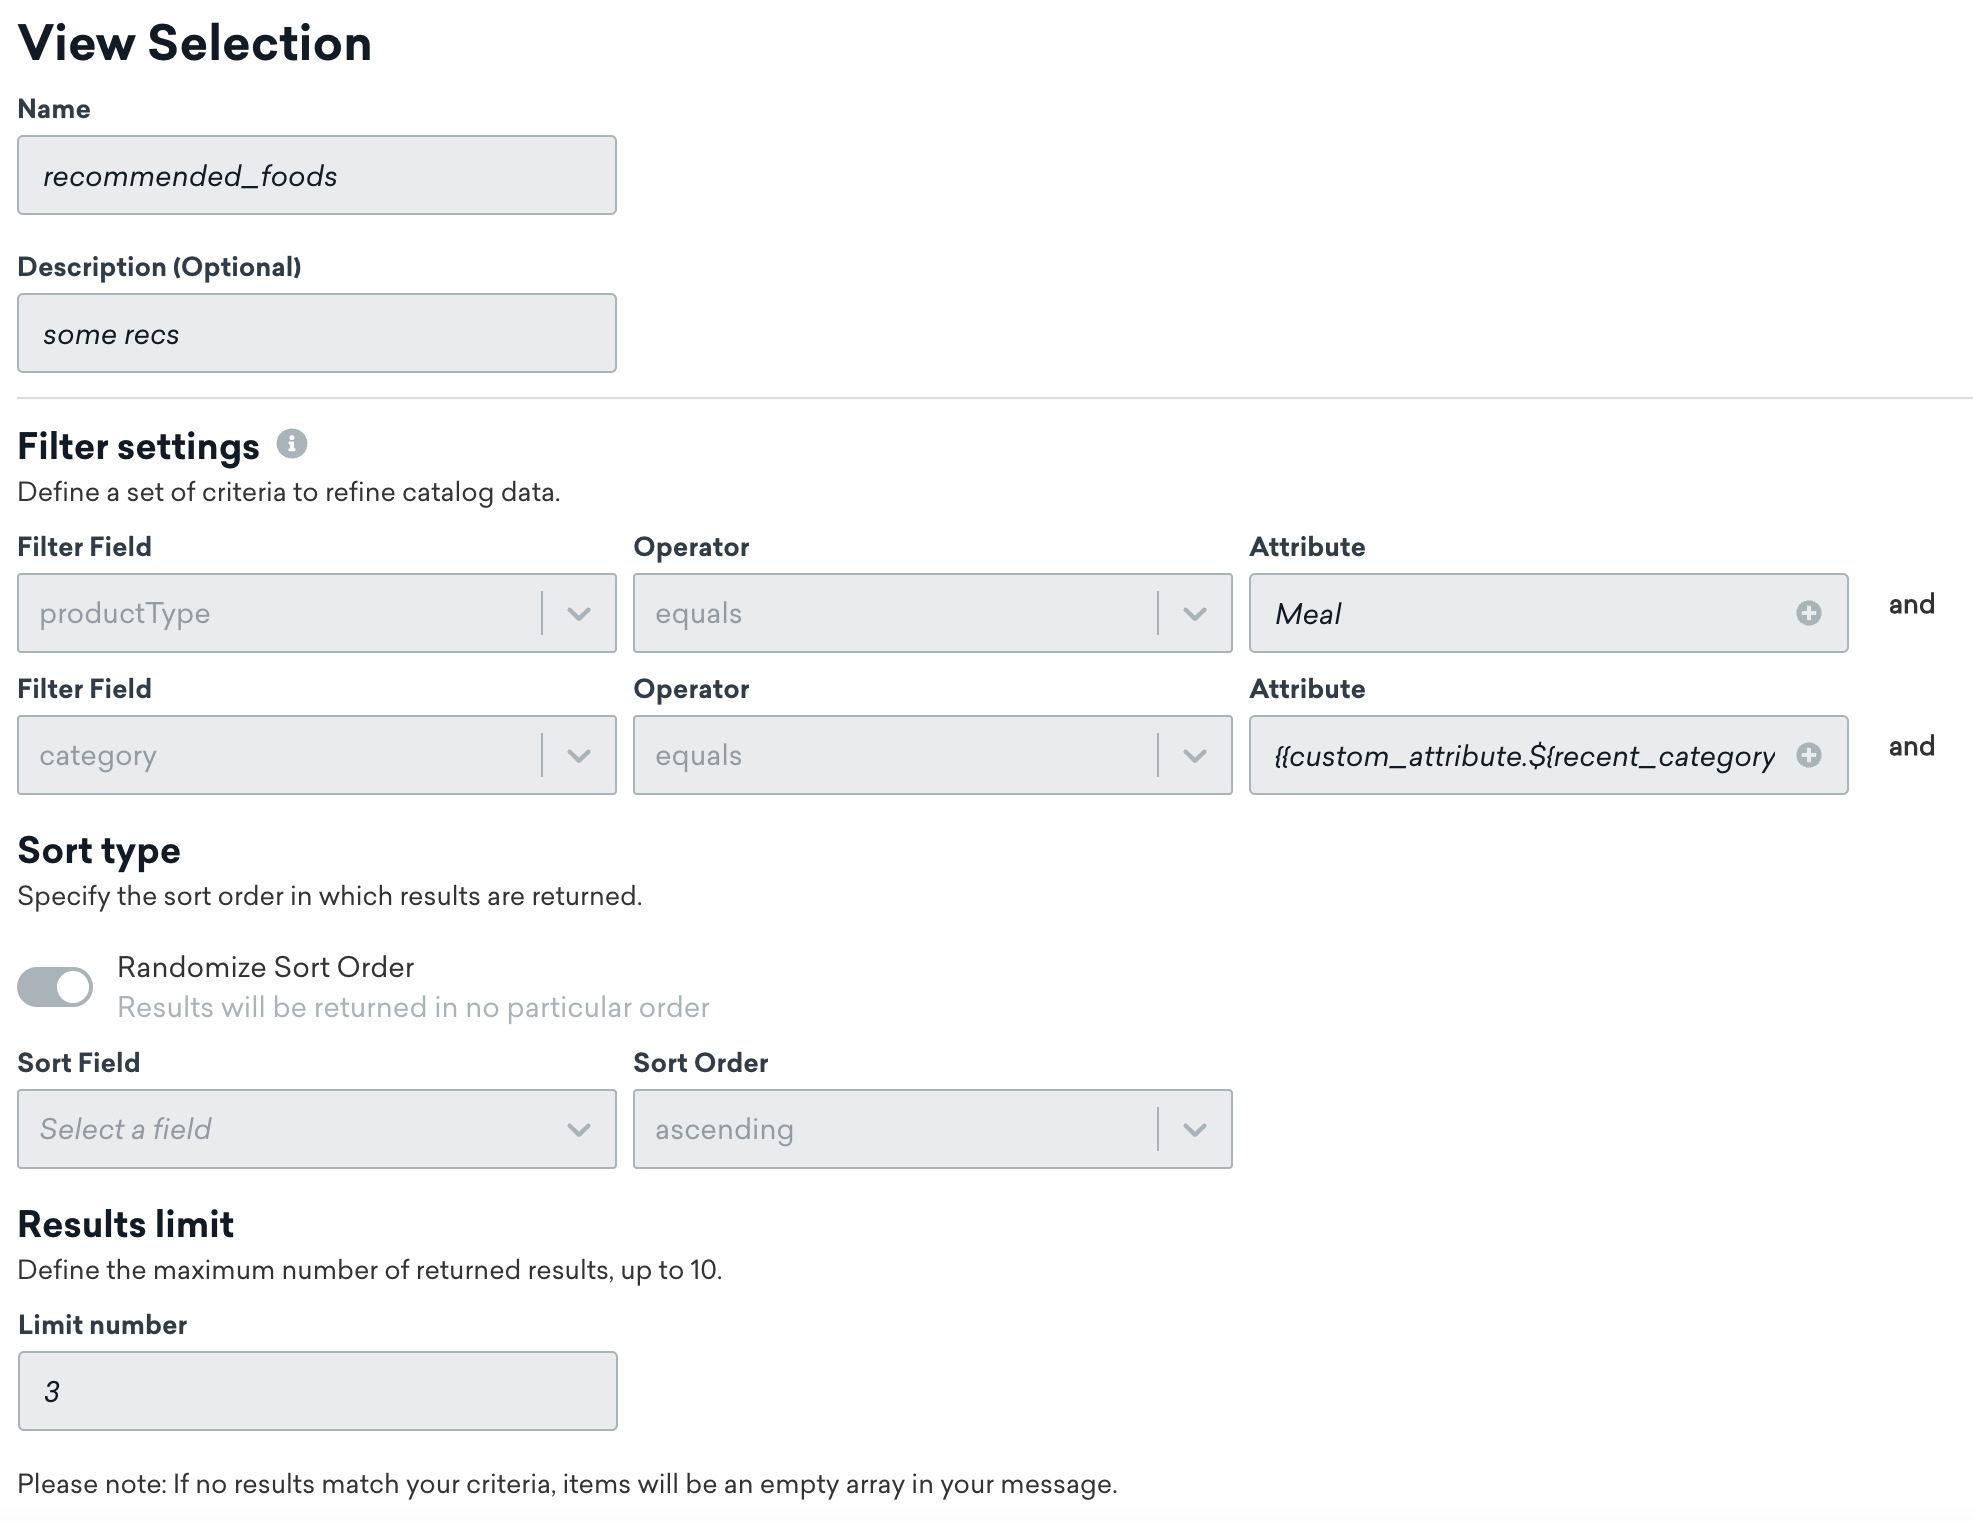1973x1521 pixels.
Task: Click the Limit number input field
Action: click(316, 1391)
